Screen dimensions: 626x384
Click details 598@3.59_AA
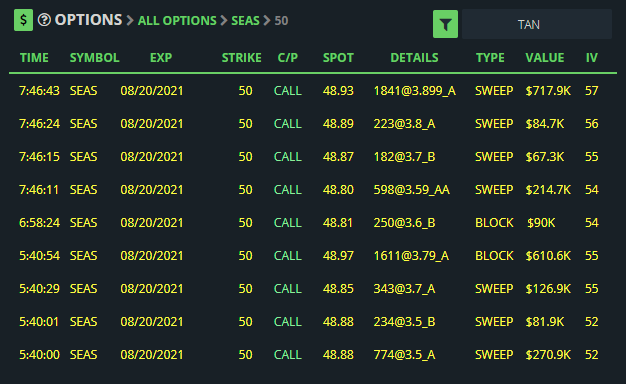point(411,190)
